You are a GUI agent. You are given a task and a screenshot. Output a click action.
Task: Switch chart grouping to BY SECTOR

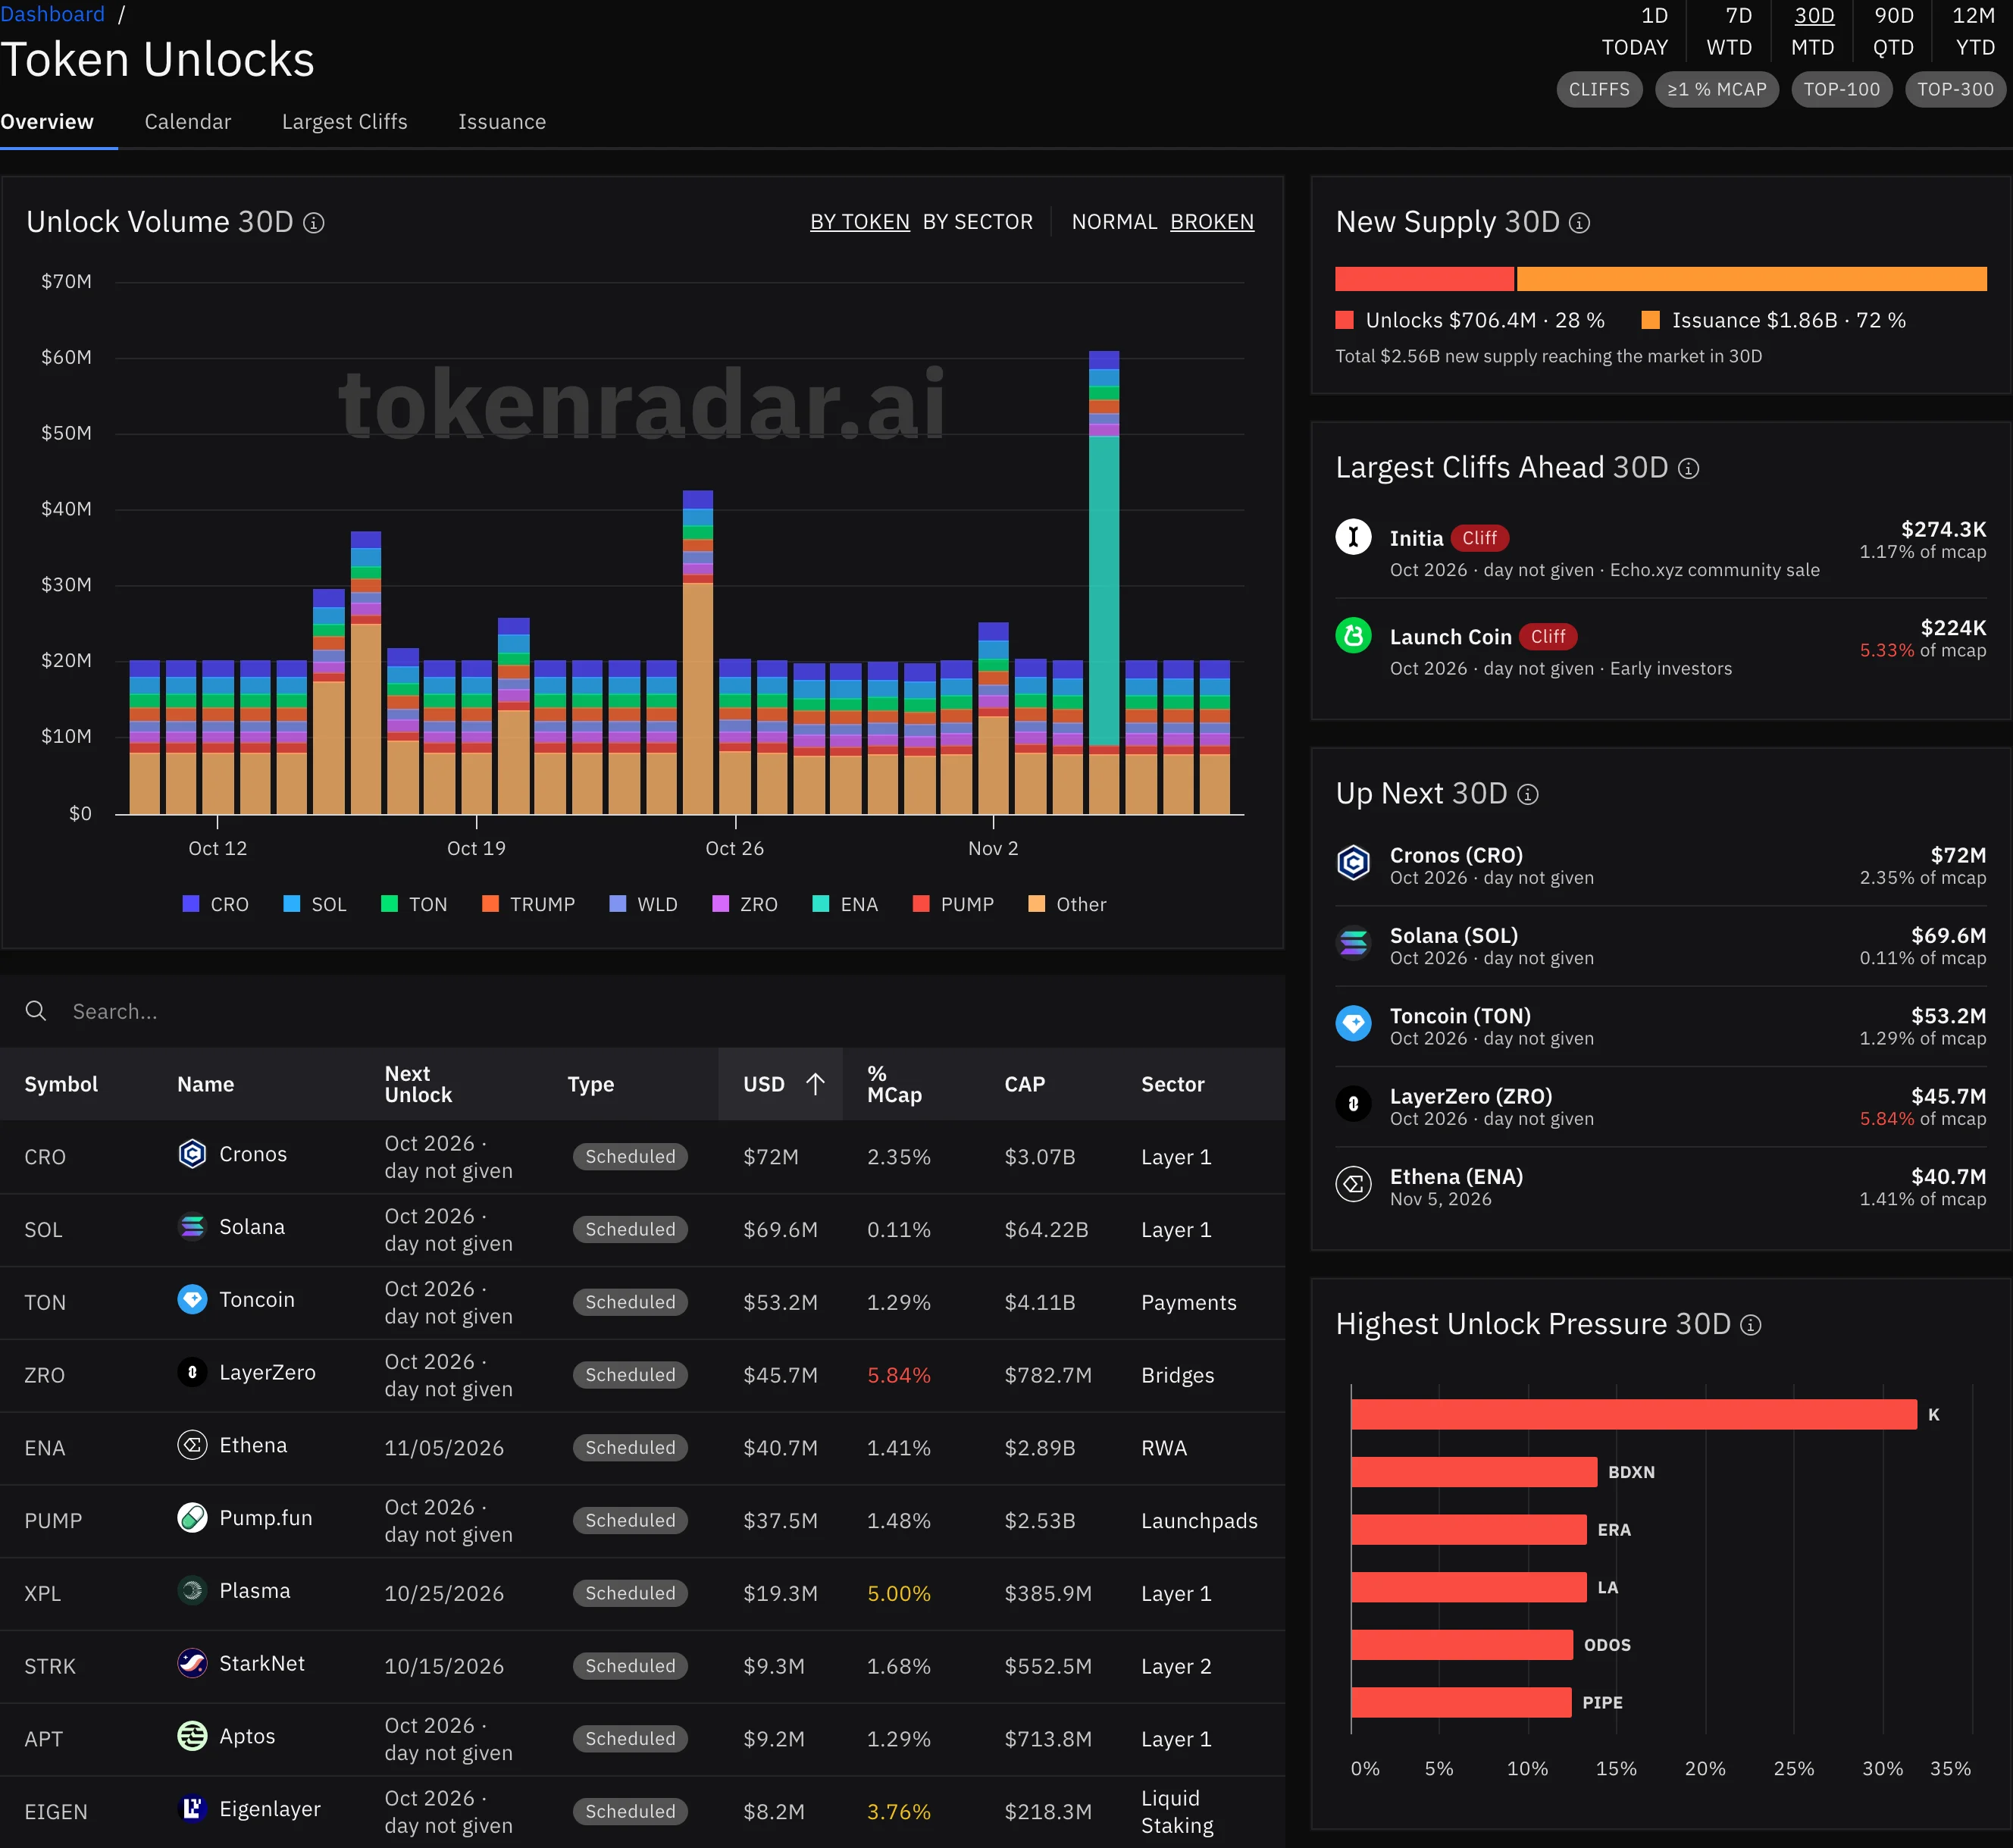click(x=978, y=222)
